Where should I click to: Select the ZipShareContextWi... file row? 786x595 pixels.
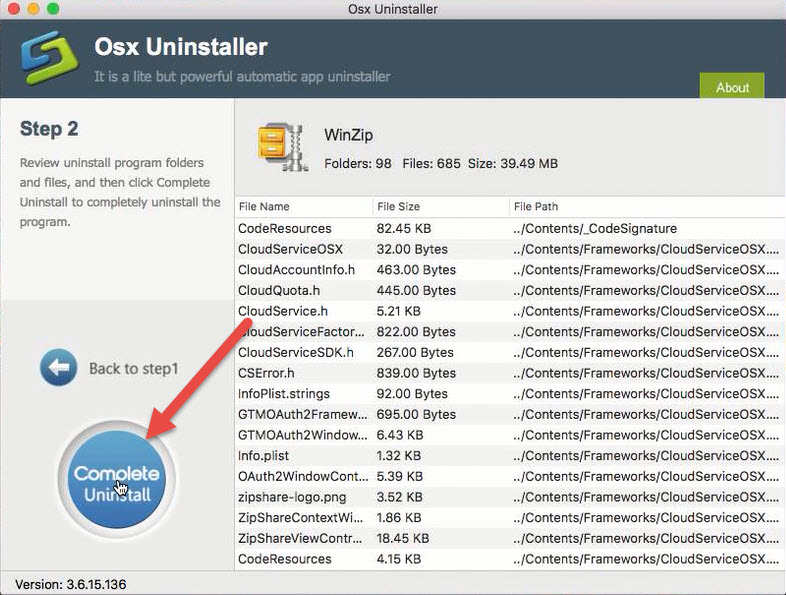pos(510,518)
